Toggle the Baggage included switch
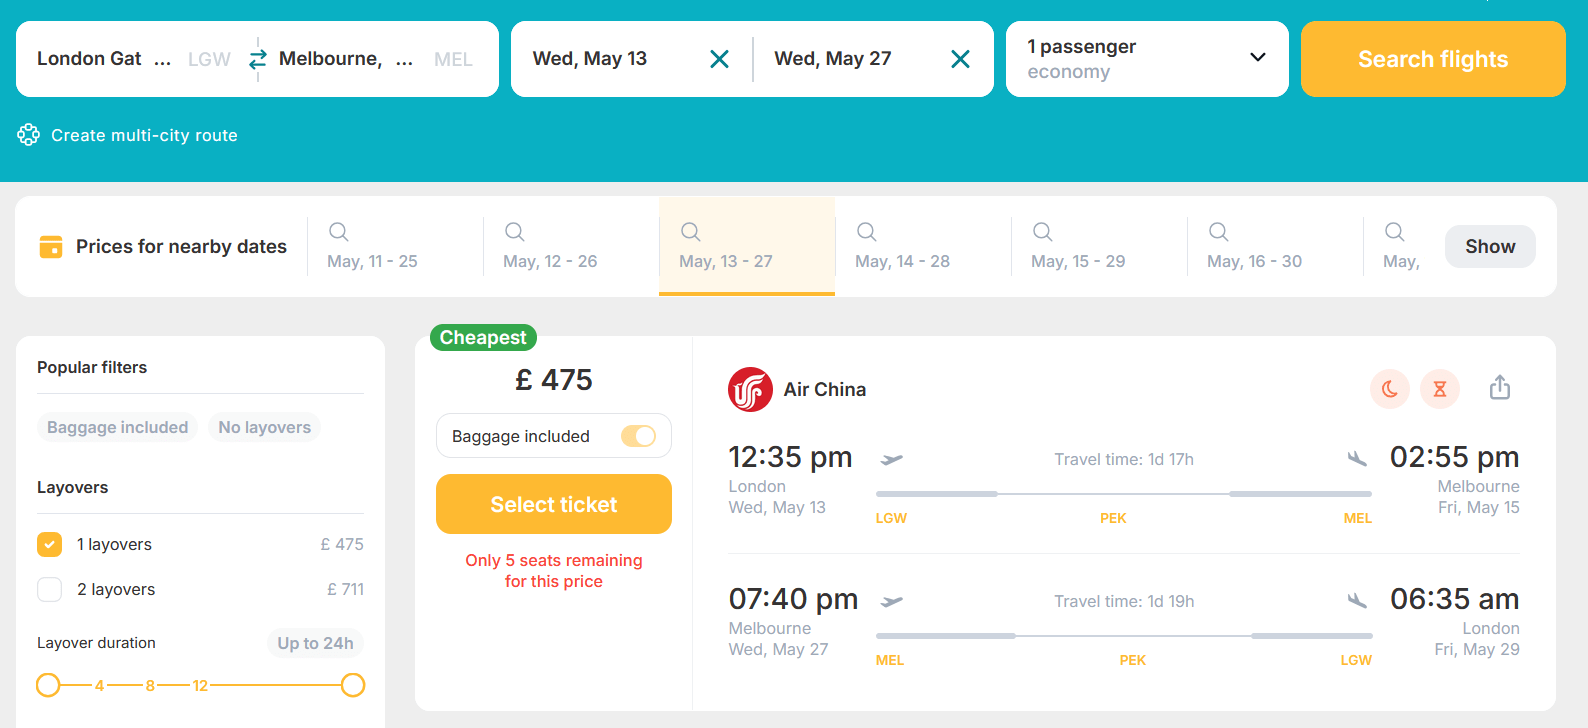The width and height of the screenshot is (1588, 728). (x=638, y=436)
